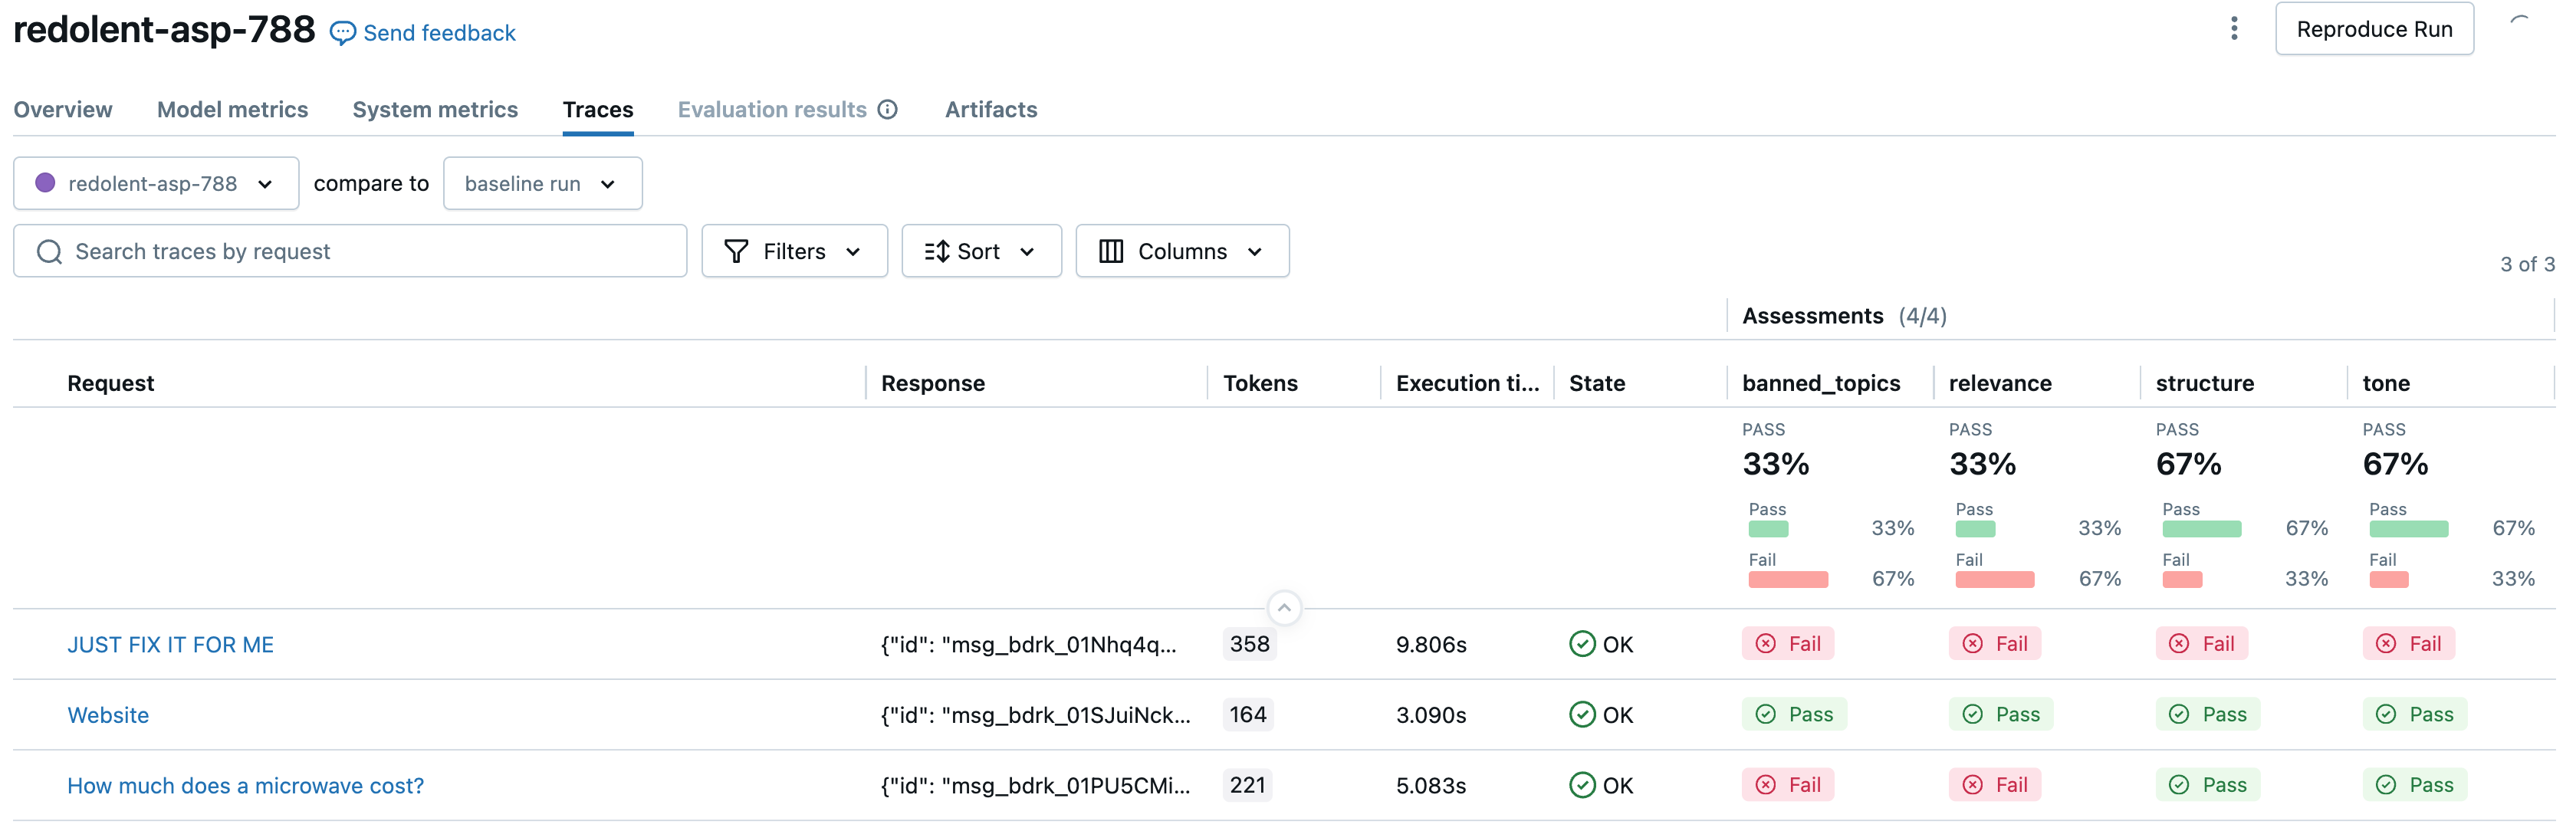Collapse assessments summary with circular chevron
Image resolution: width=2576 pixels, height=831 pixels.
tap(1284, 608)
